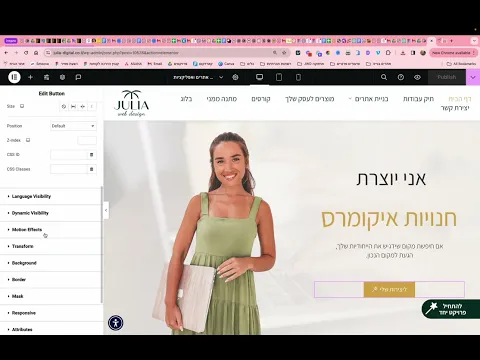Collapse the editor panel with side arrow
The height and width of the screenshot is (360, 480).
tap(106, 210)
